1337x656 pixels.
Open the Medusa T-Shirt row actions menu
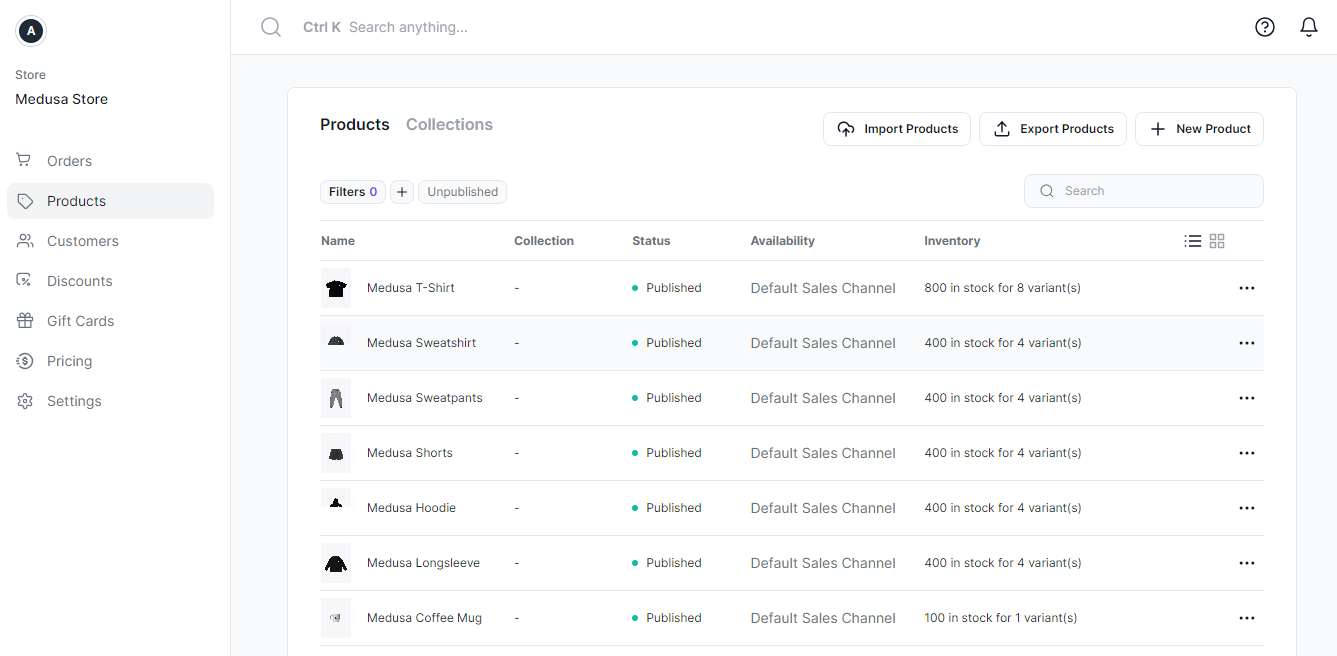point(1246,288)
